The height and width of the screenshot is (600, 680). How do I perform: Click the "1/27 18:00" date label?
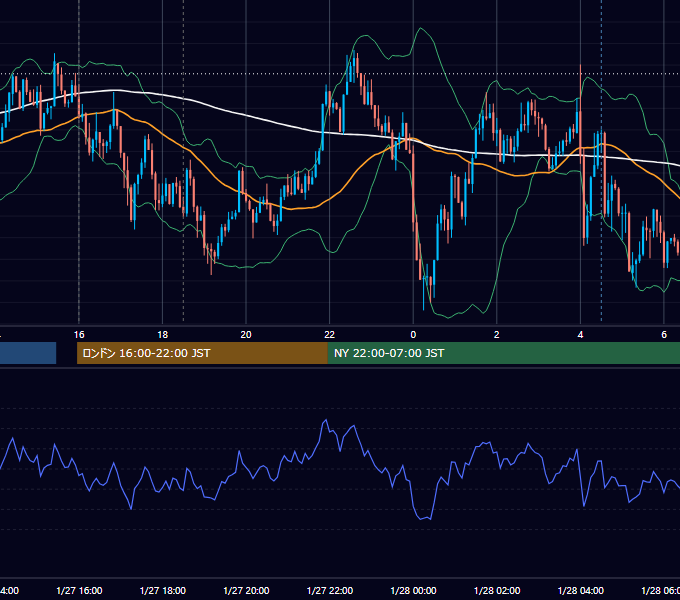click(163, 590)
